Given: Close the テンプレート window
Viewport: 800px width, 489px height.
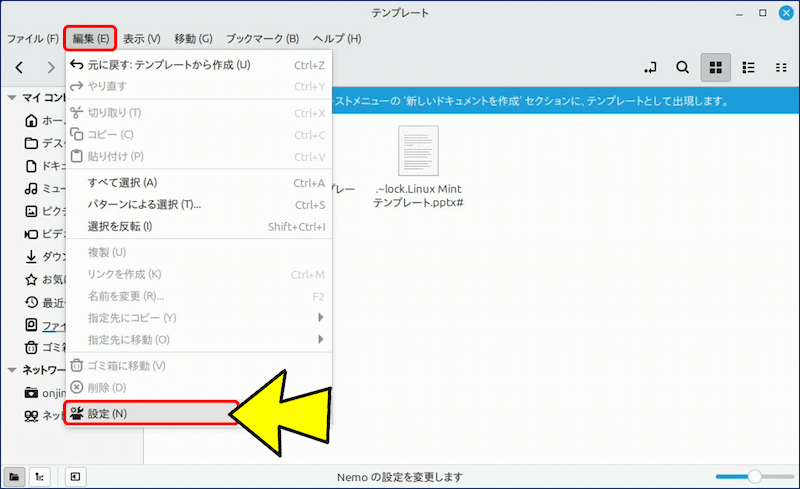Looking at the screenshot, I should (786, 13).
